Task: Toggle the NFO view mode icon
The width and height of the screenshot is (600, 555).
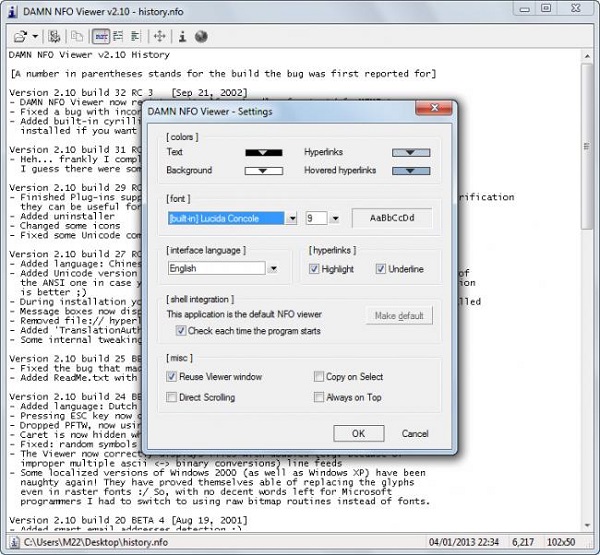Action: coord(101,36)
